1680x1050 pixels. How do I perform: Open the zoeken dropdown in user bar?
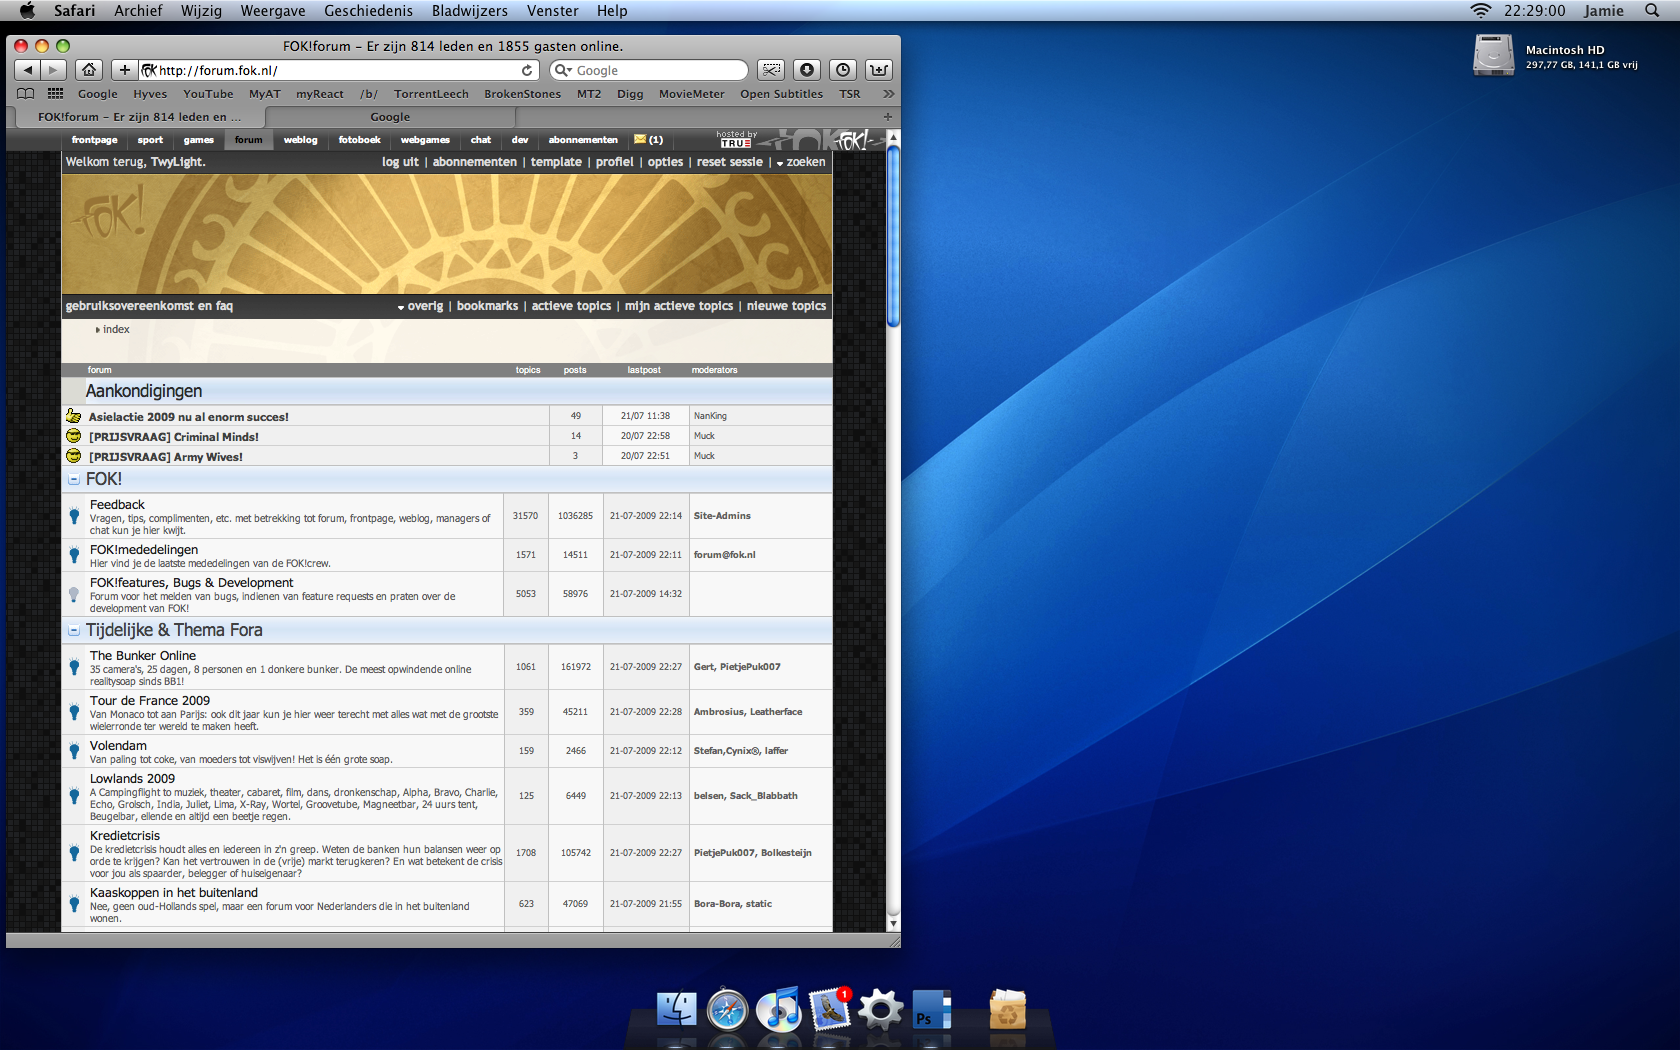click(801, 162)
